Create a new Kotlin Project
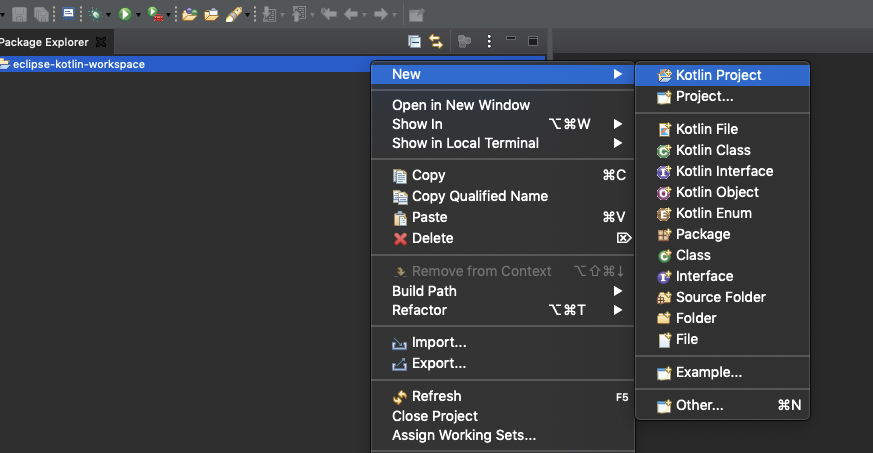 [722, 75]
